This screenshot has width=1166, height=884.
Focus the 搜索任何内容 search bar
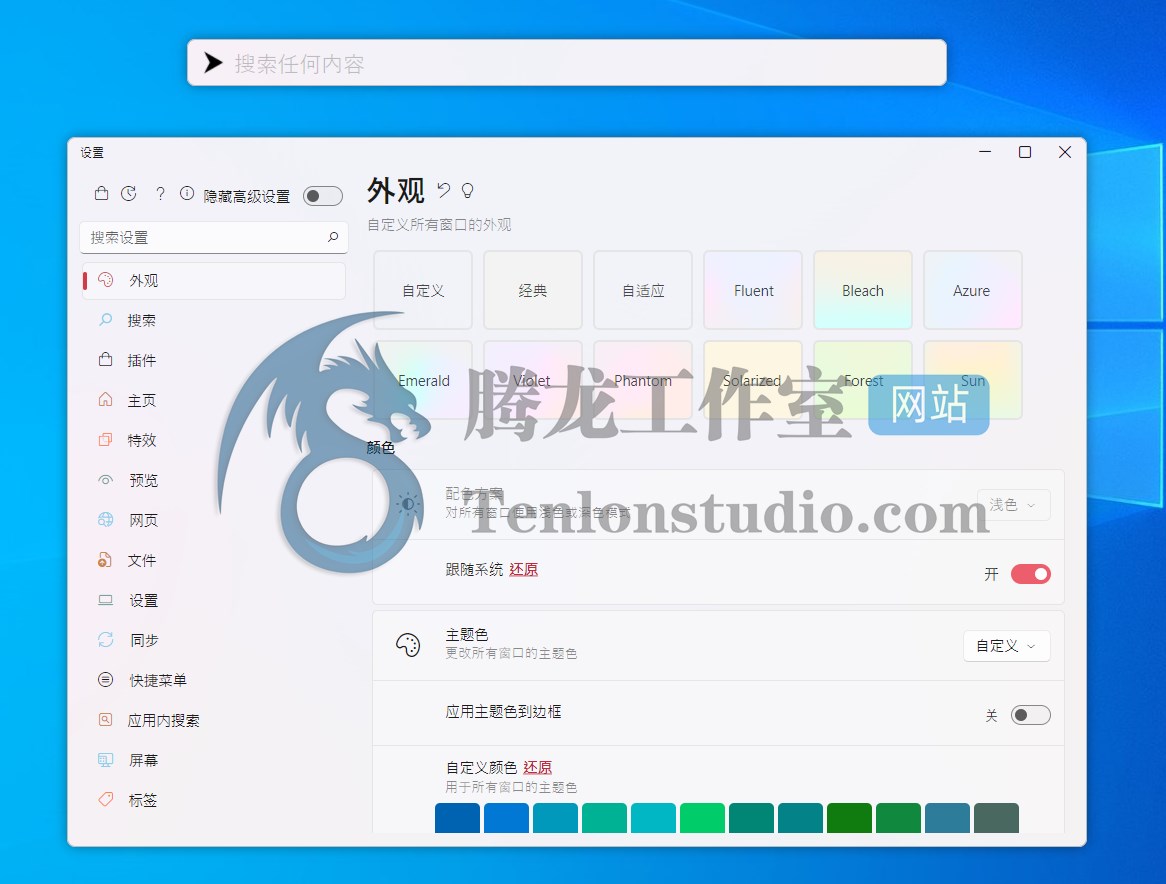tap(567, 62)
